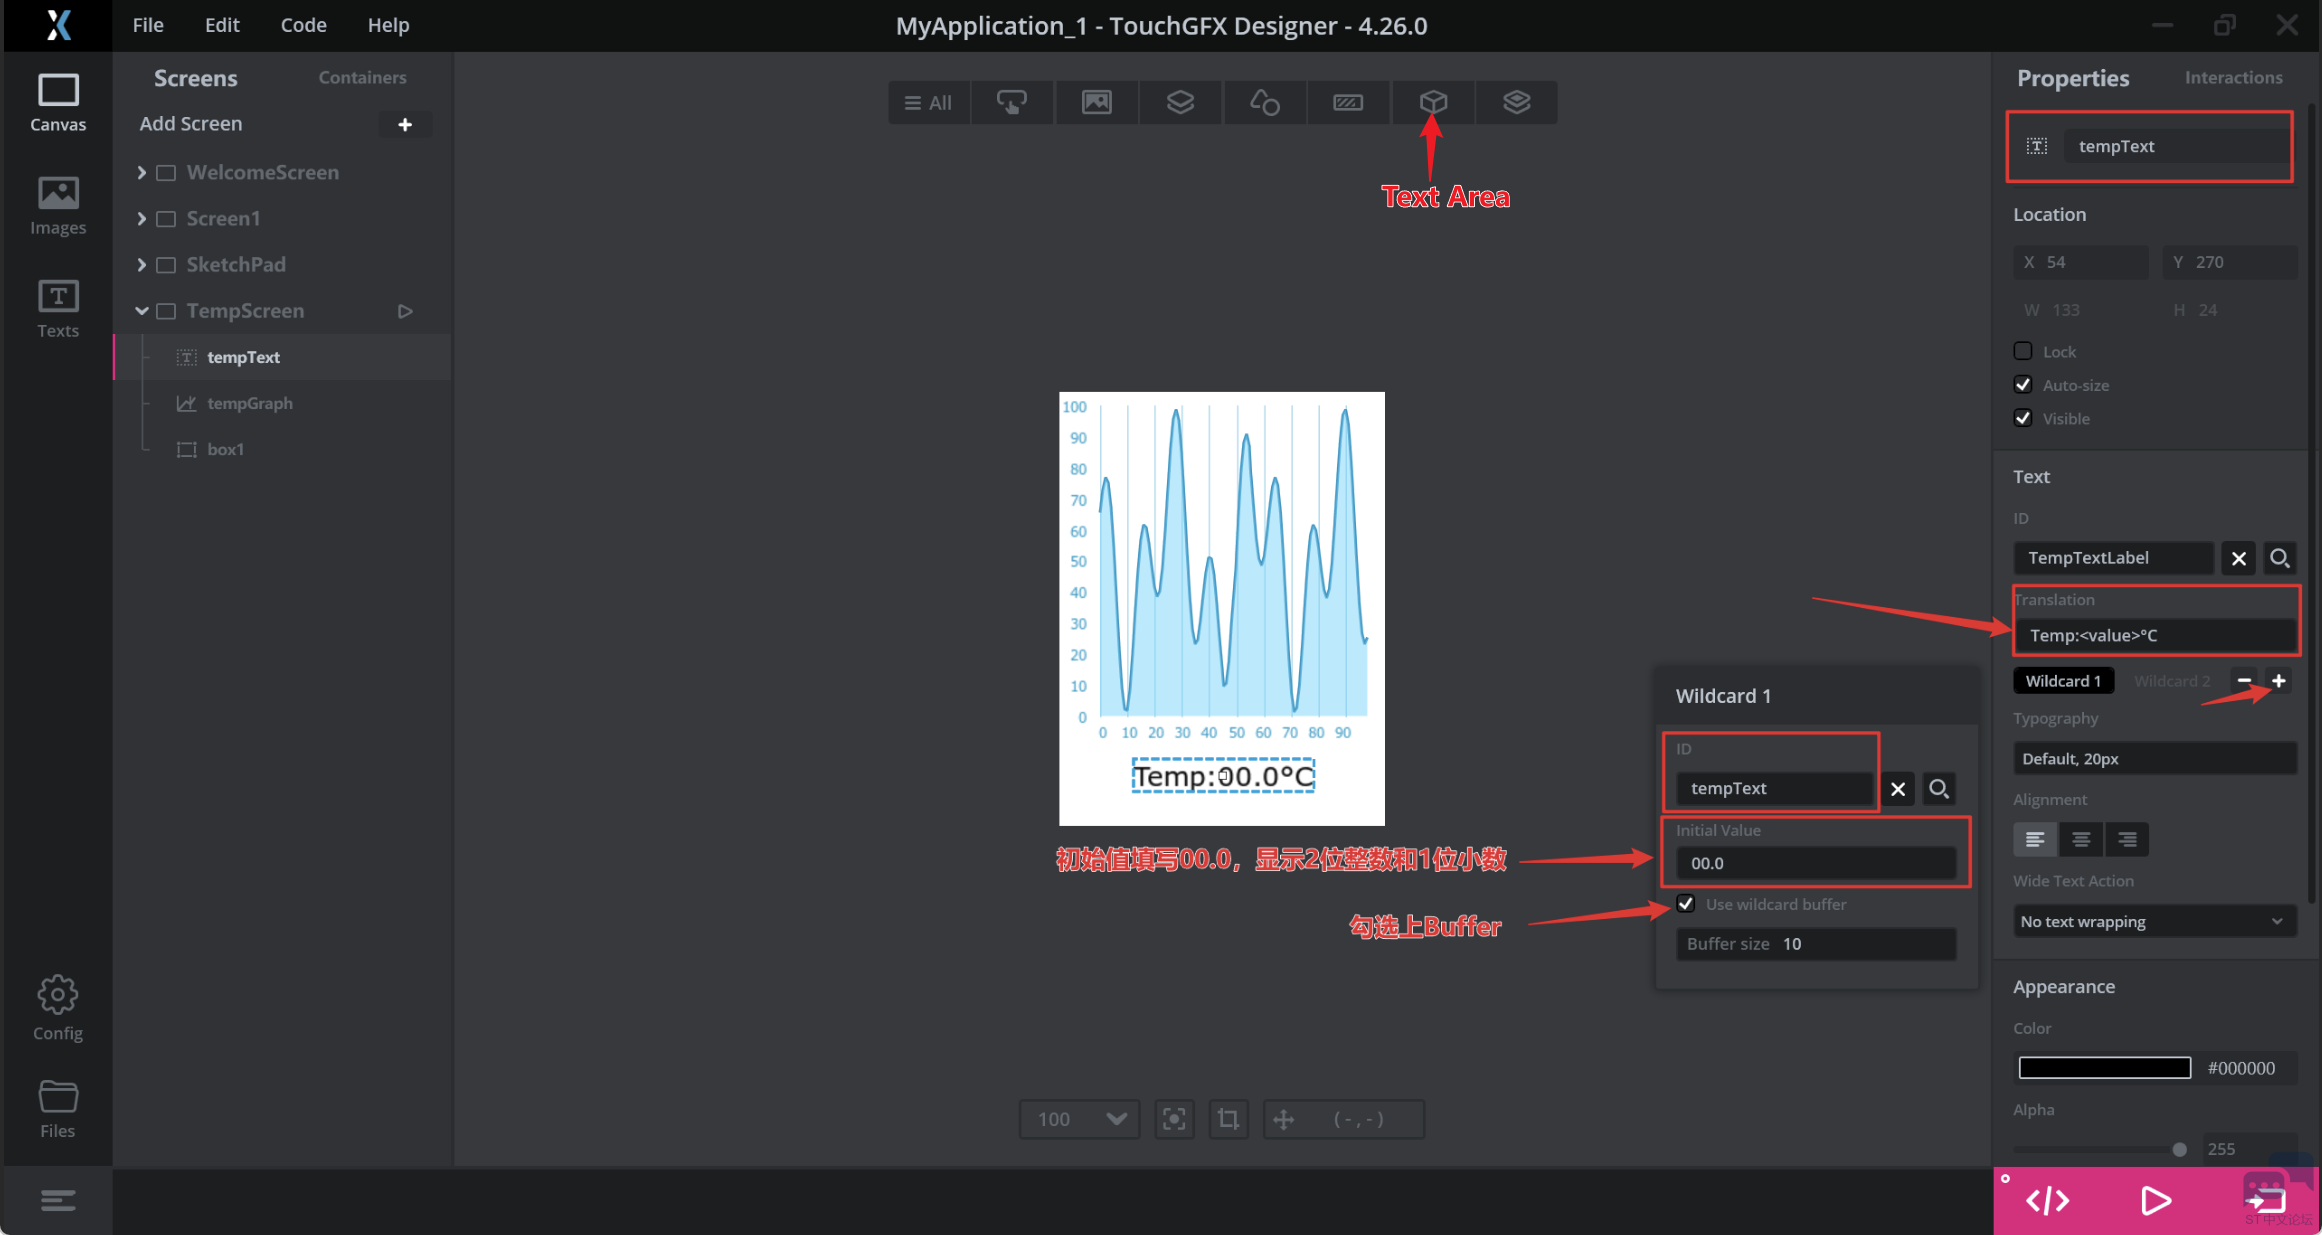This screenshot has height=1235, width=2322.
Task: Run the simulator play button
Action: click(x=2155, y=1200)
